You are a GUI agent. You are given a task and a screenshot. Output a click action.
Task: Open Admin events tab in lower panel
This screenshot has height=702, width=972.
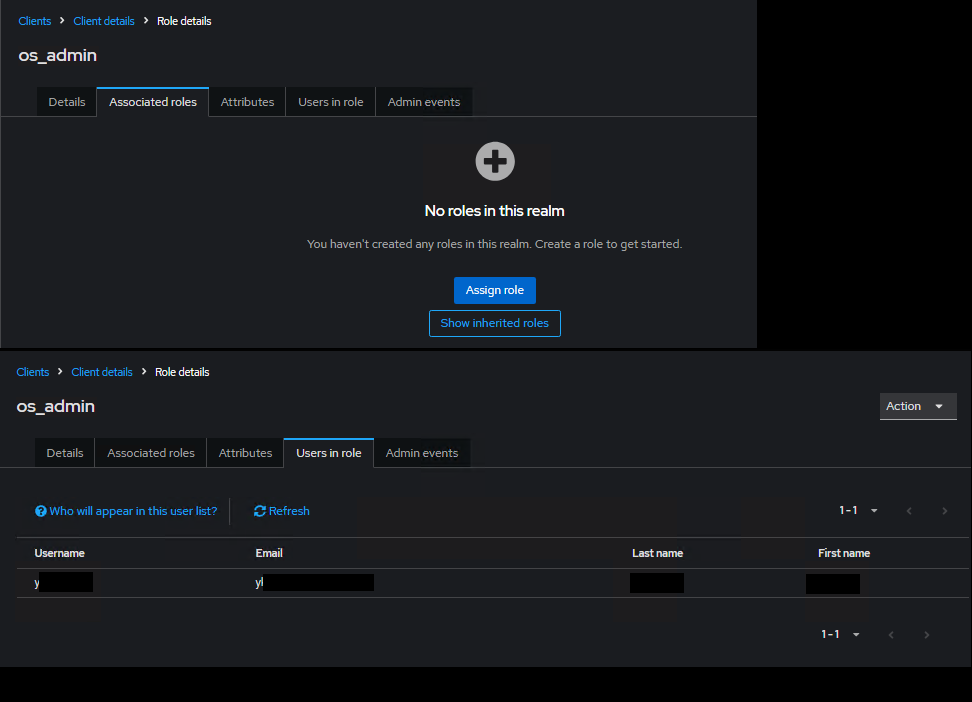point(422,453)
